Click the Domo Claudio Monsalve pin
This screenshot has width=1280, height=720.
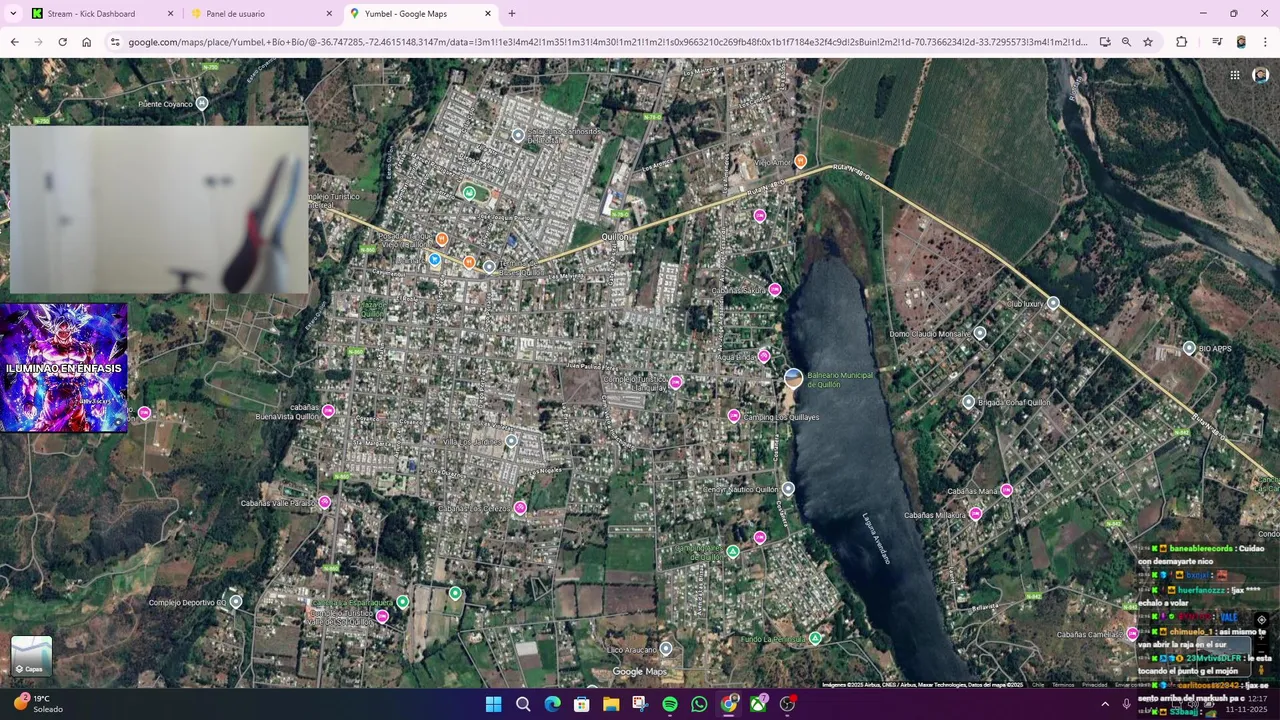[980, 333]
